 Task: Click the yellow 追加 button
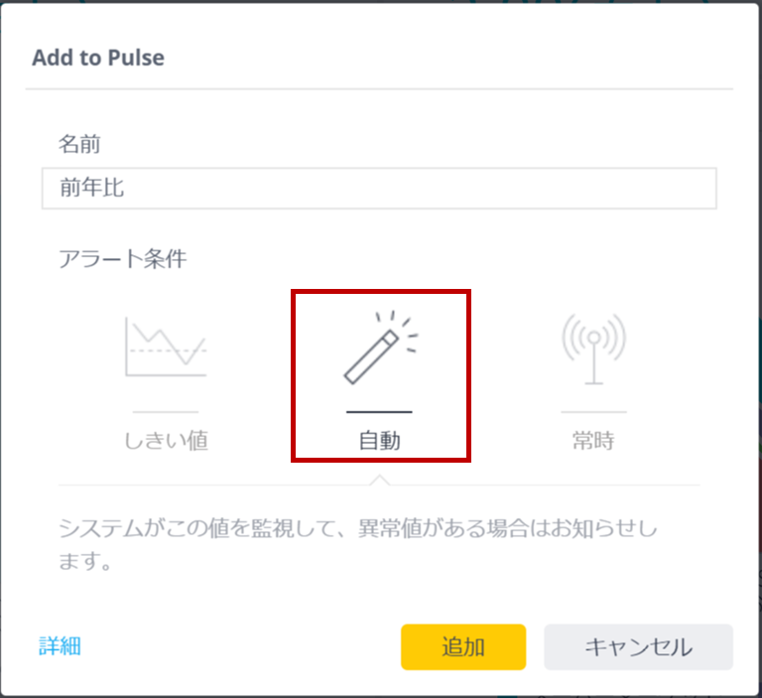pos(463,647)
